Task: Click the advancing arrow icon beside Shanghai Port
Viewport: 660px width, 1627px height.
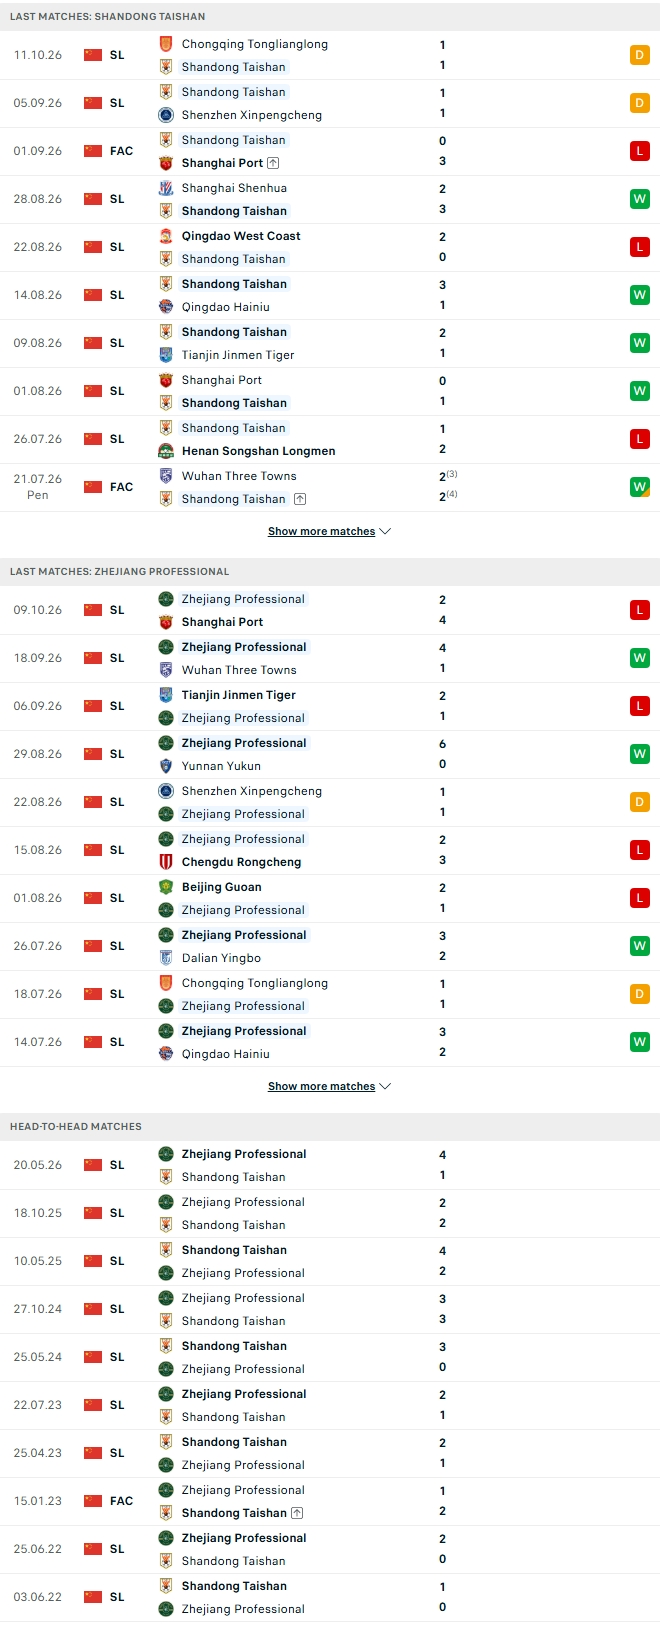Action: (274, 163)
